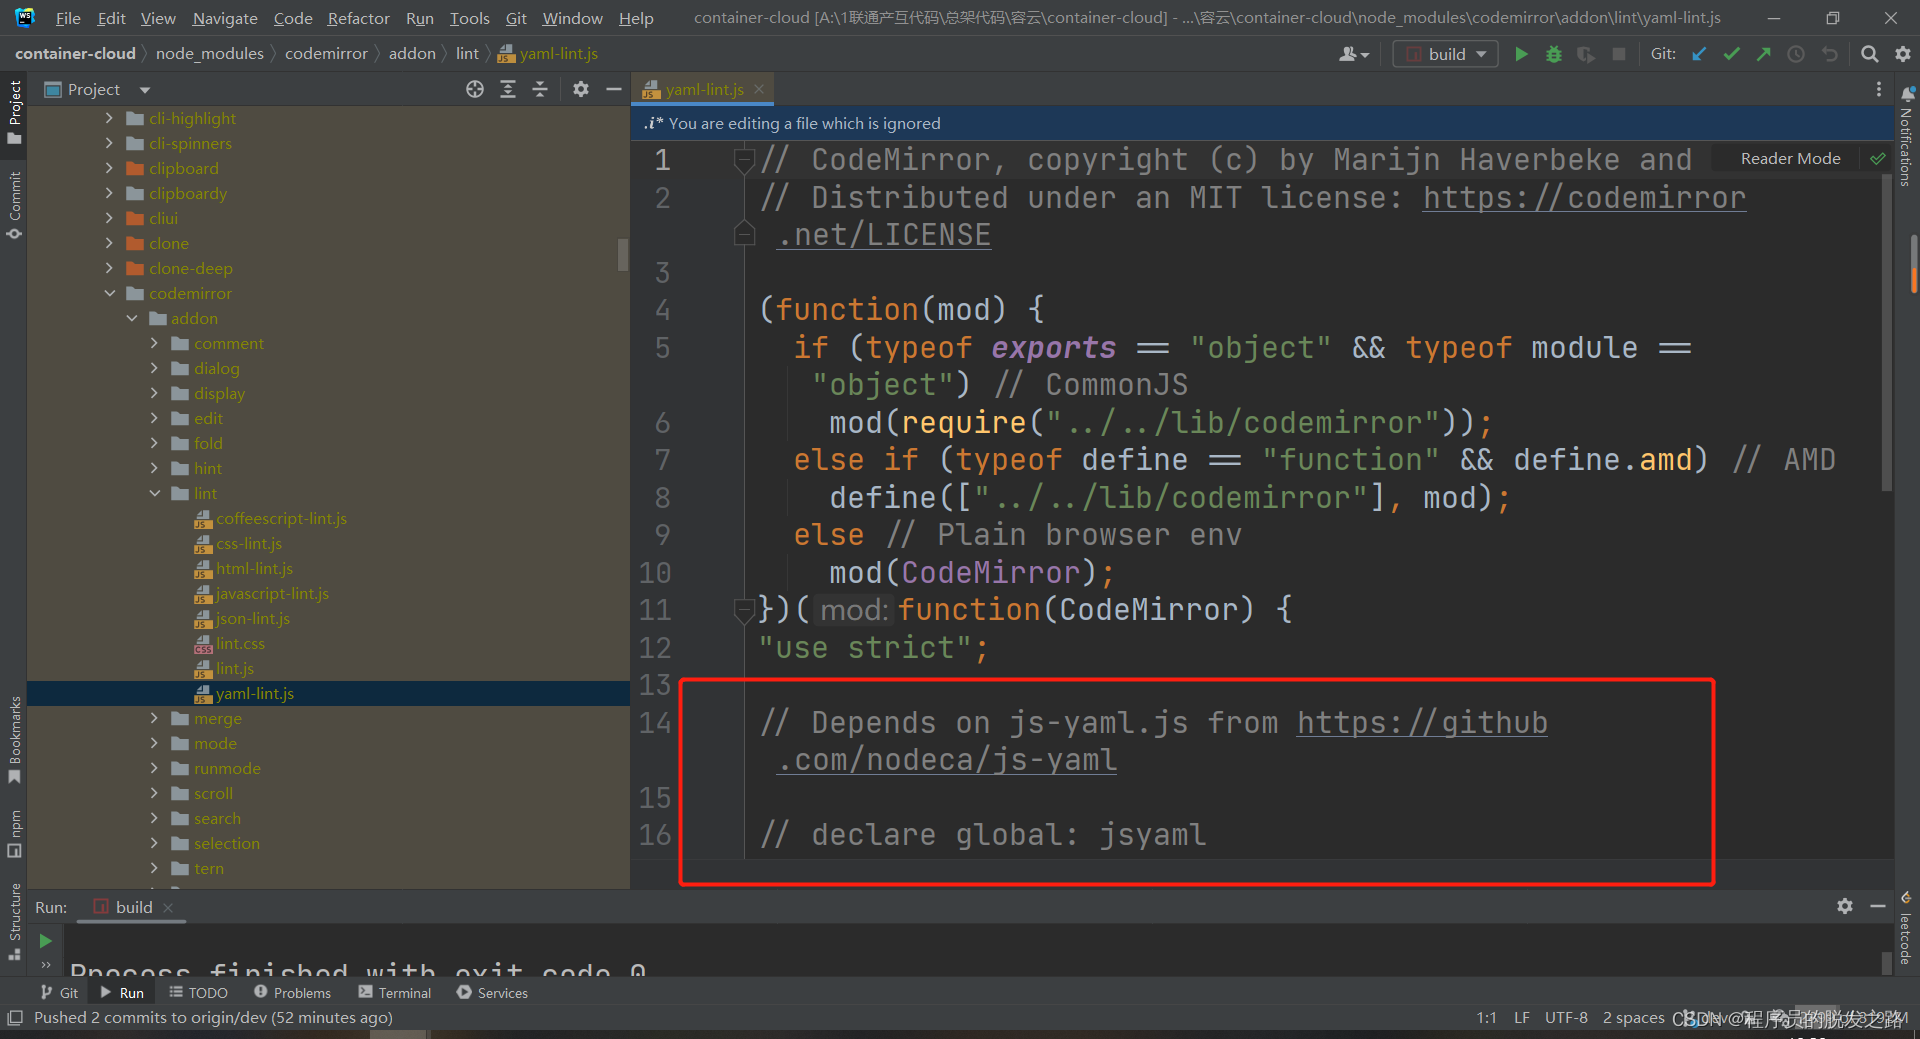The image size is (1920, 1039).
Task: Click the Git Push arrow icon
Action: 1763,54
